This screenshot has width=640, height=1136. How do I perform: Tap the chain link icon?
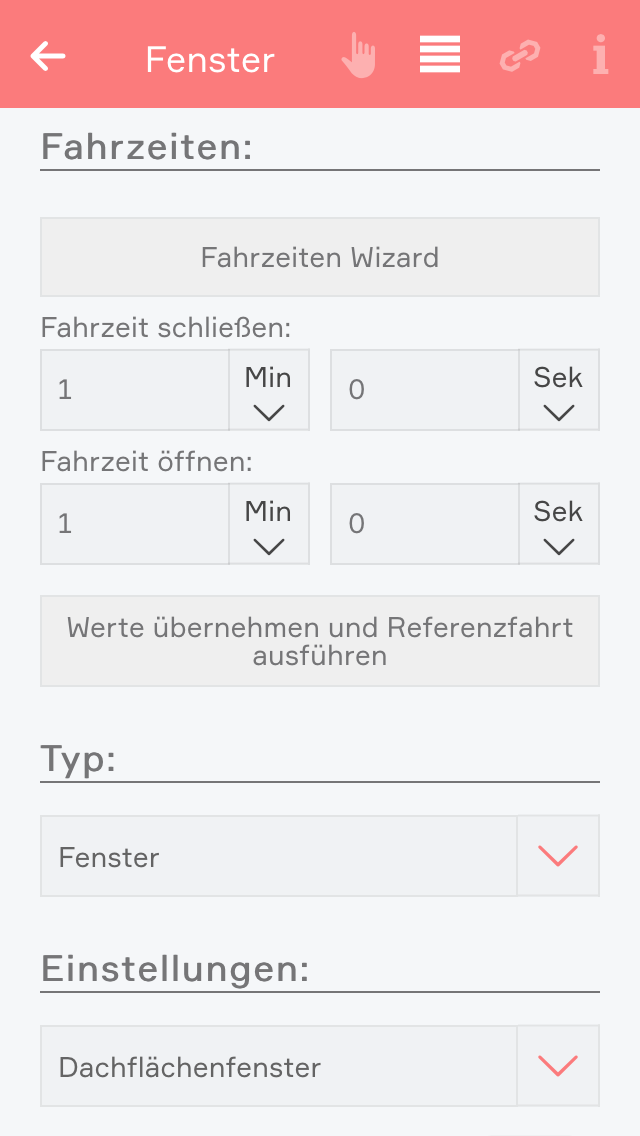[519, 57]
